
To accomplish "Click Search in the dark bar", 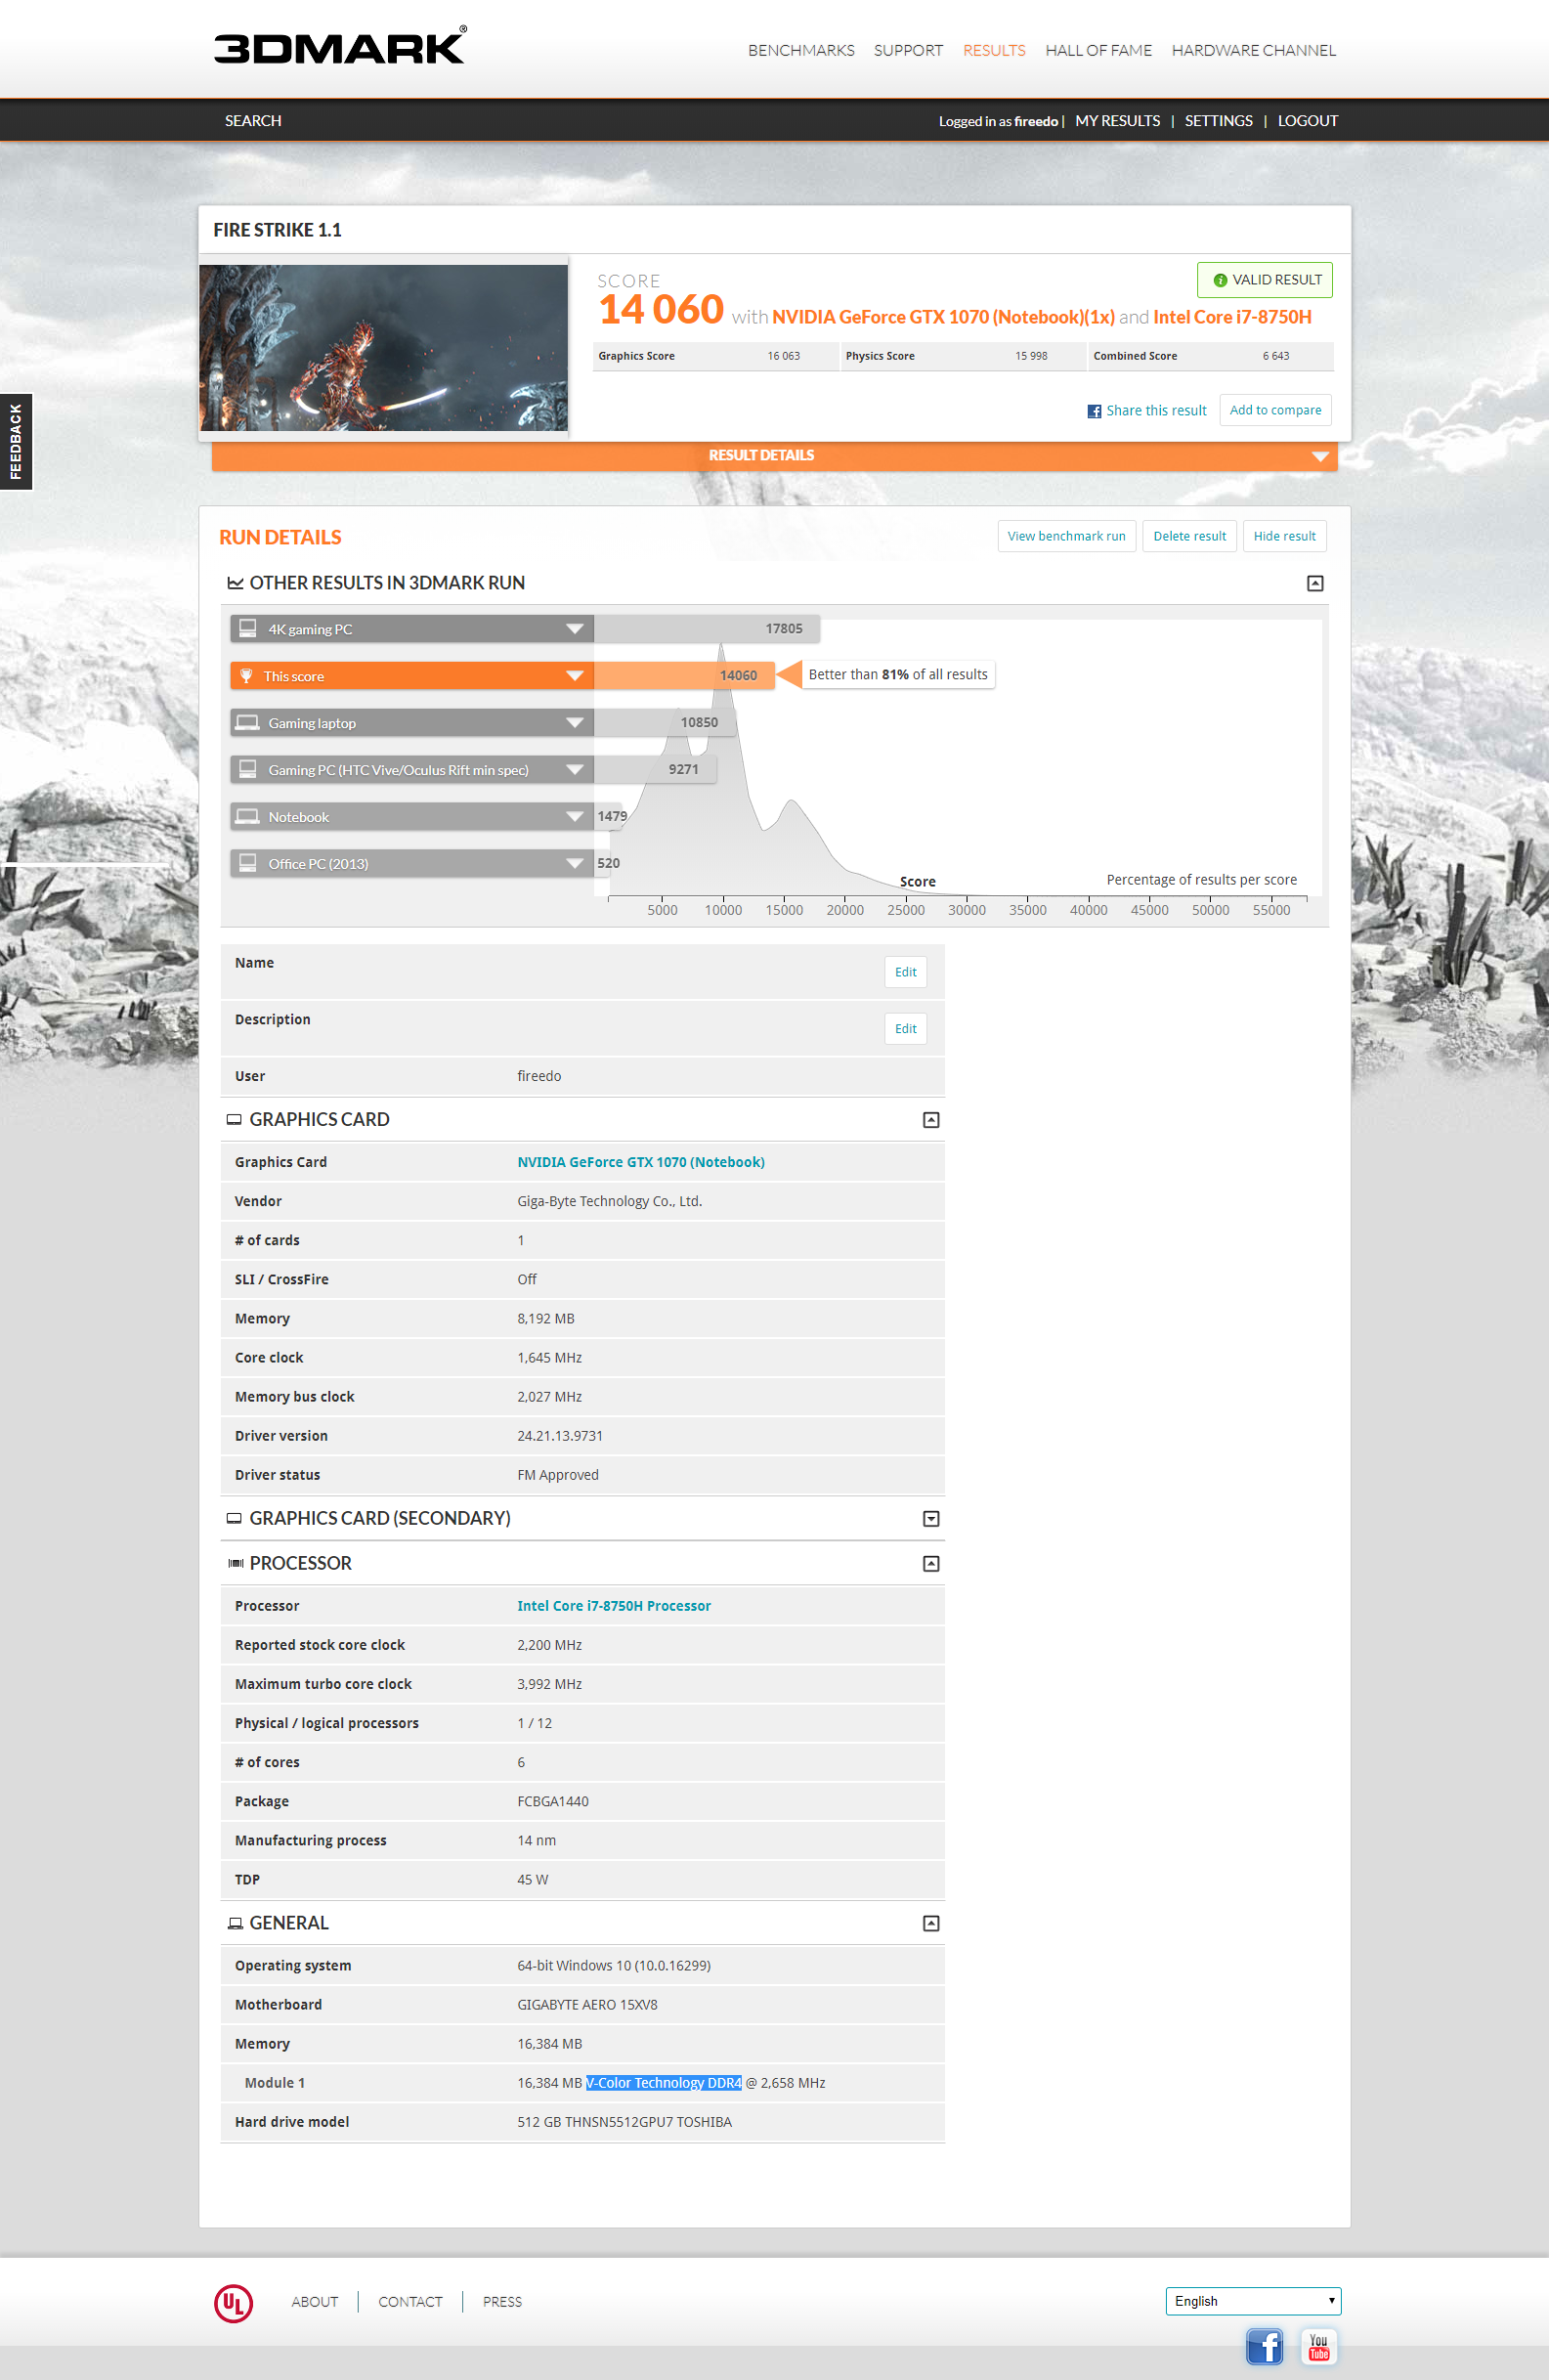I will coord(253,121).
